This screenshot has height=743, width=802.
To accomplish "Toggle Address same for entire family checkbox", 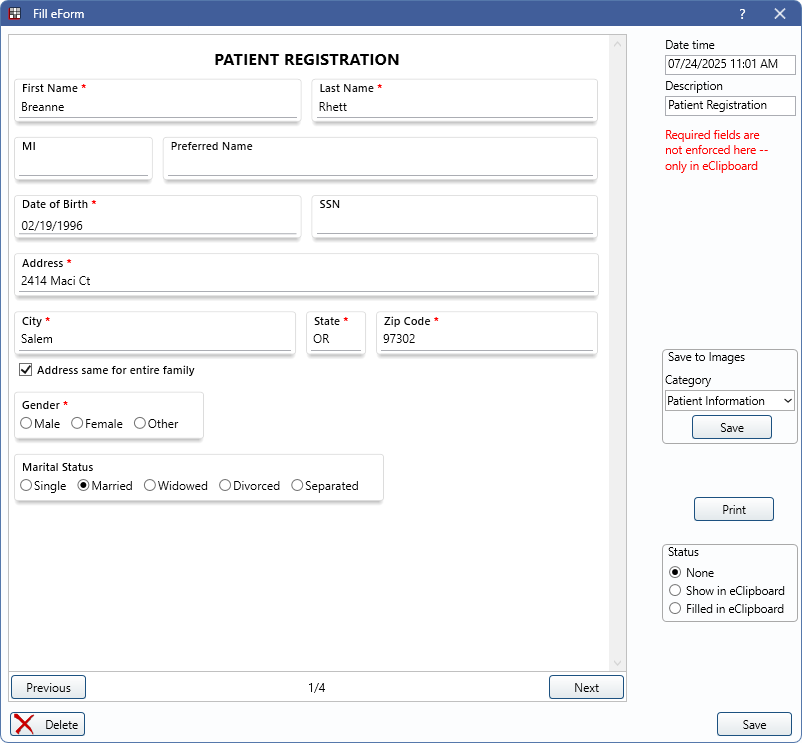I will 26,370.
